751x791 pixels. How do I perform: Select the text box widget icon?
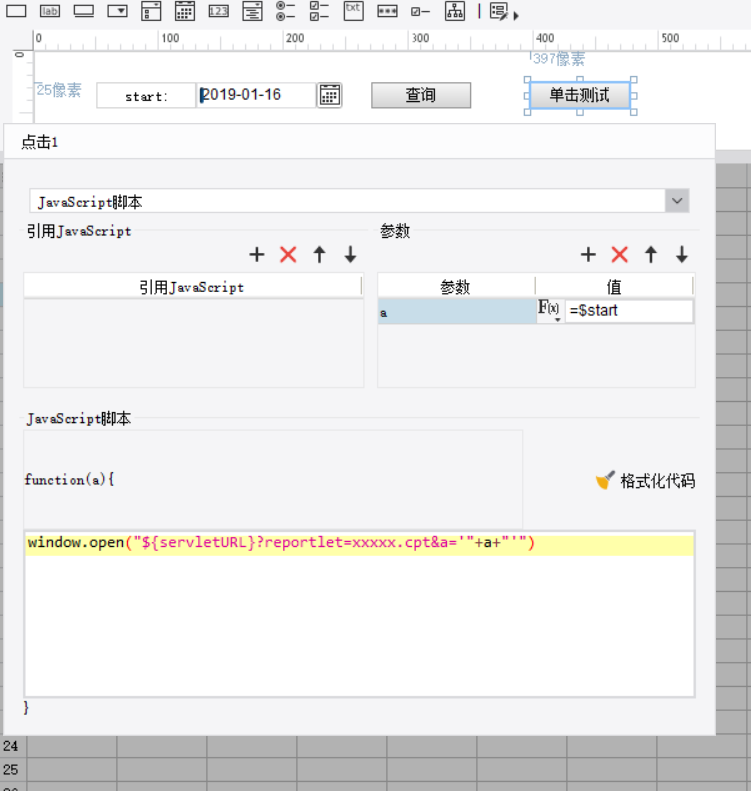click(x=16, y=11)
